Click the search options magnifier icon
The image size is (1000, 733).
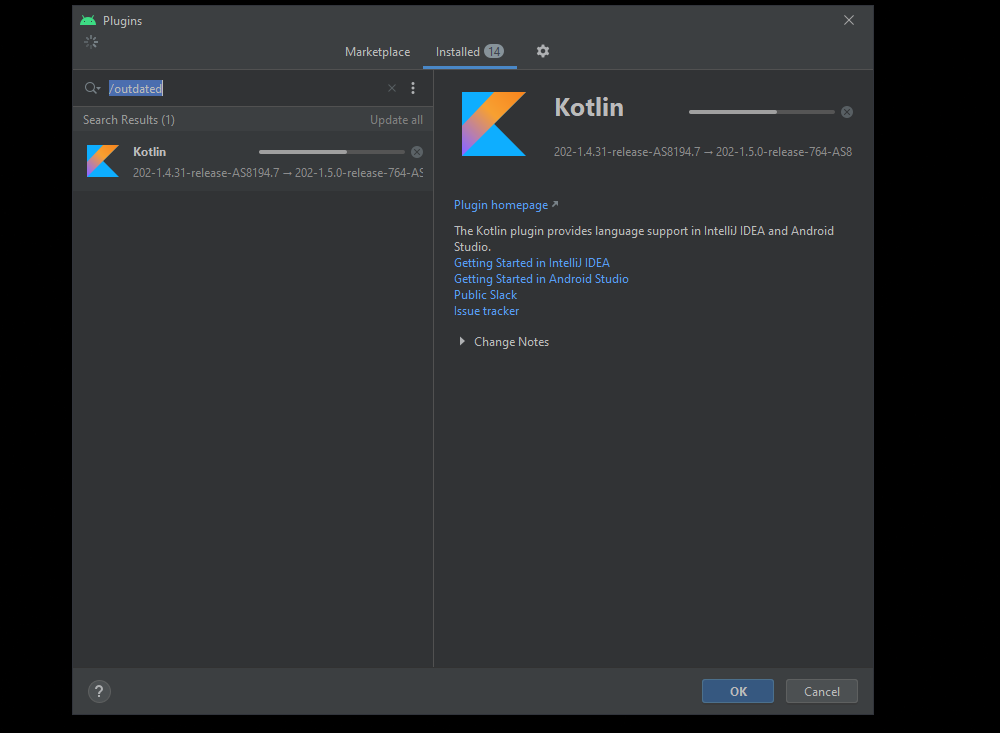(x=92, y=88)
